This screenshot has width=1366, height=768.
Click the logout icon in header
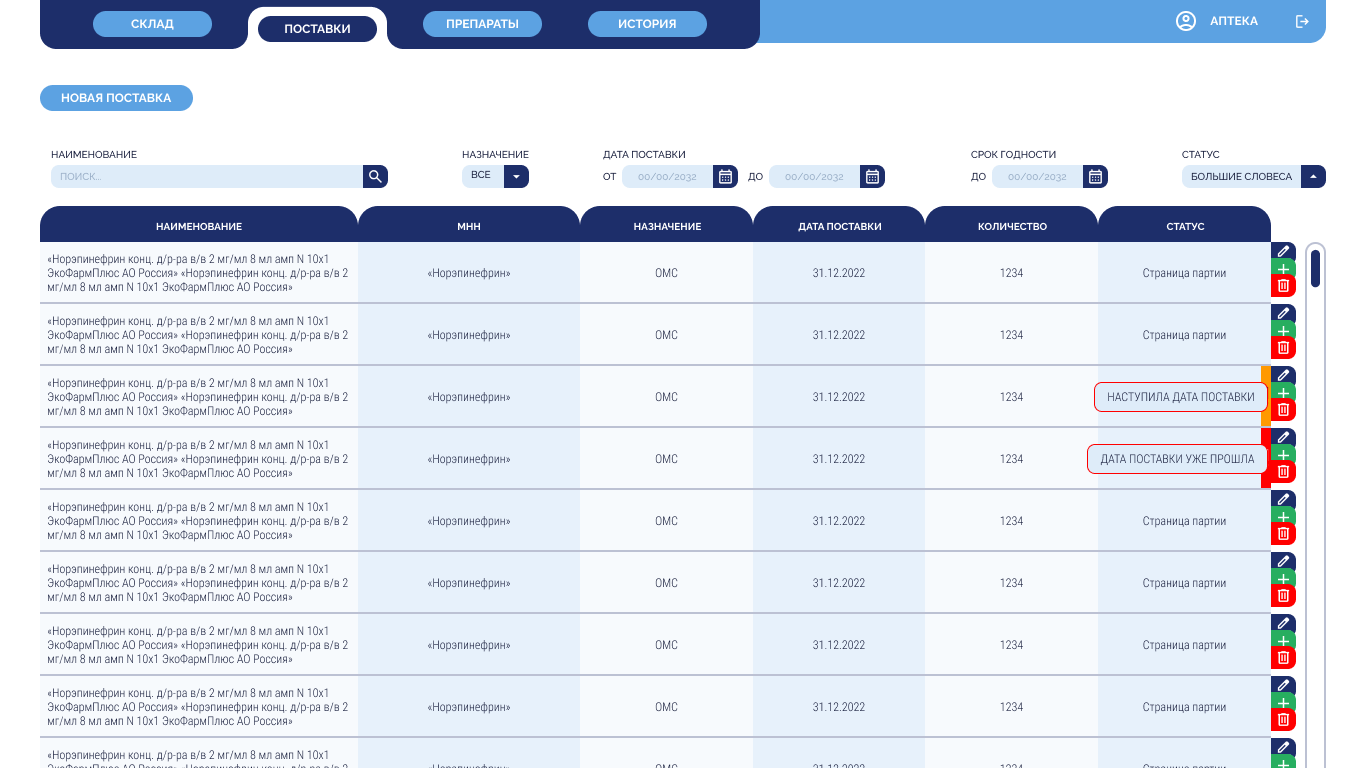(1302, 22)
